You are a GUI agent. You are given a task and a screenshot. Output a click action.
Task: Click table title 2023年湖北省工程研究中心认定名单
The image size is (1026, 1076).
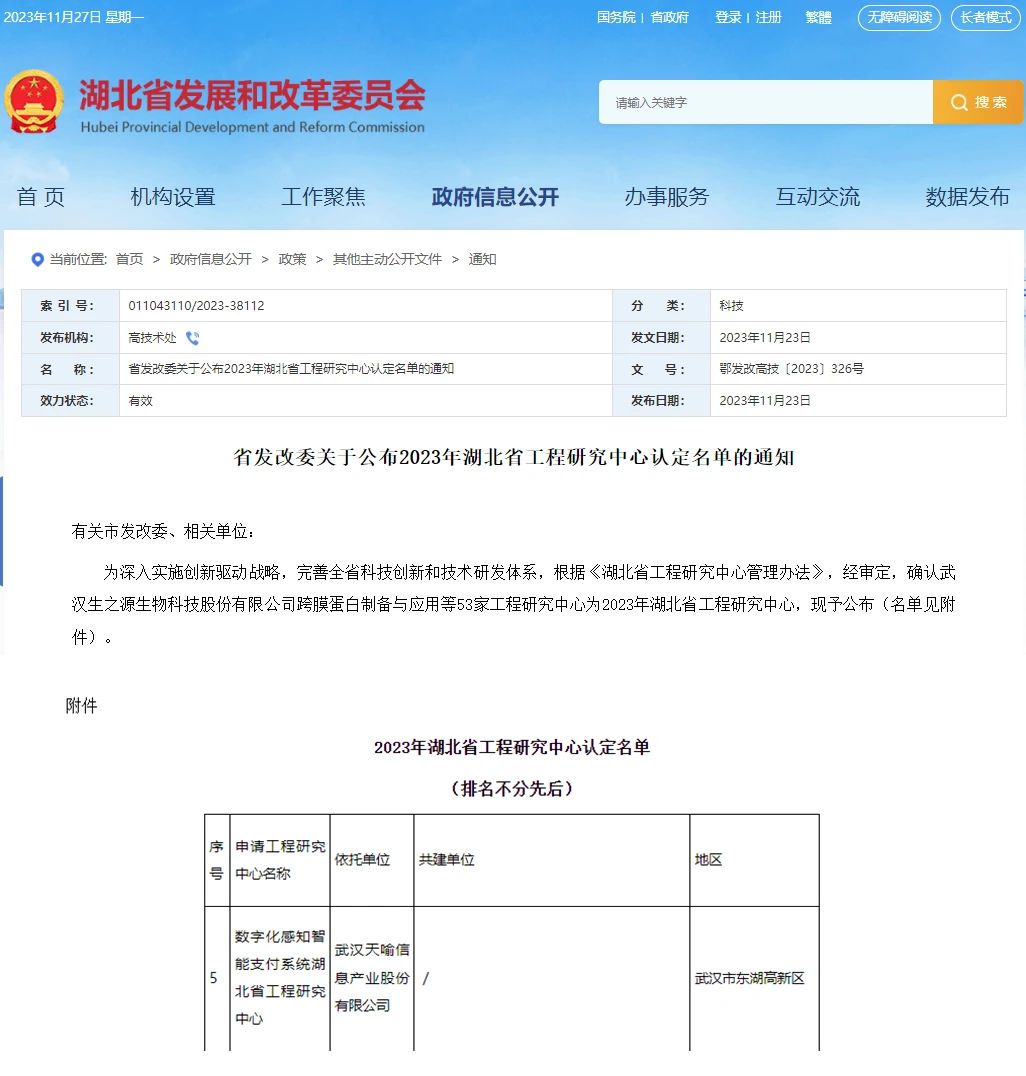click(512, 747)
